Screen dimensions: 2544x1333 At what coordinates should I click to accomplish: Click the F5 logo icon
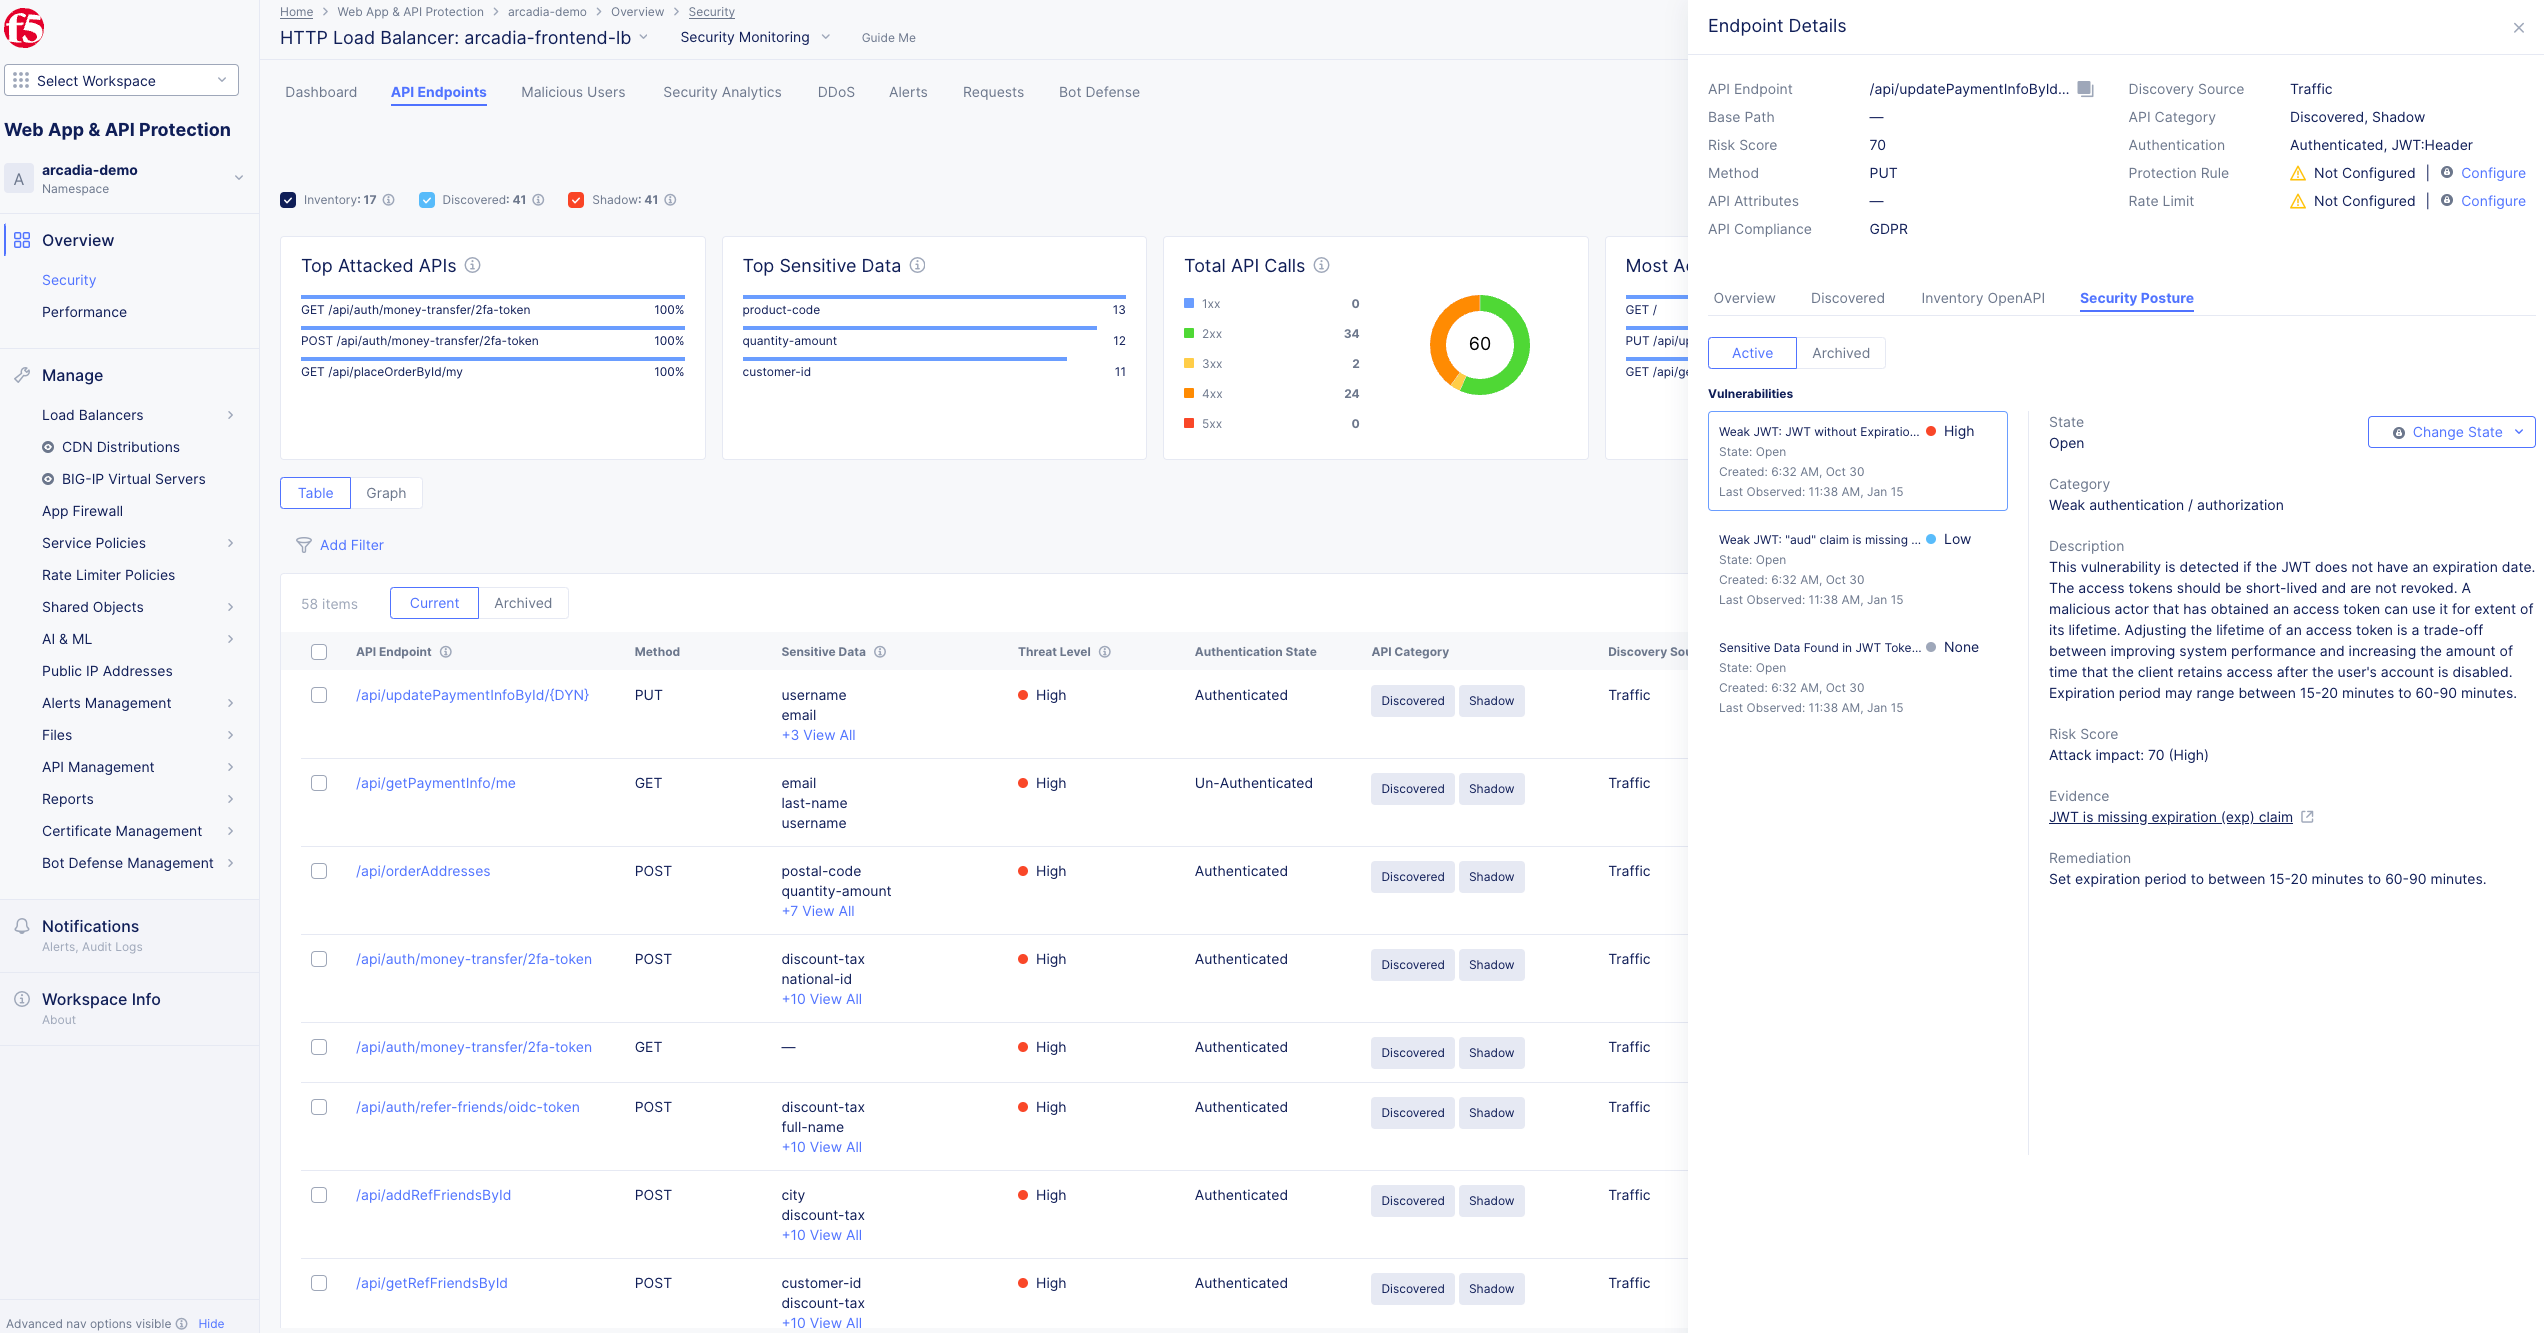tap(24, 27)
